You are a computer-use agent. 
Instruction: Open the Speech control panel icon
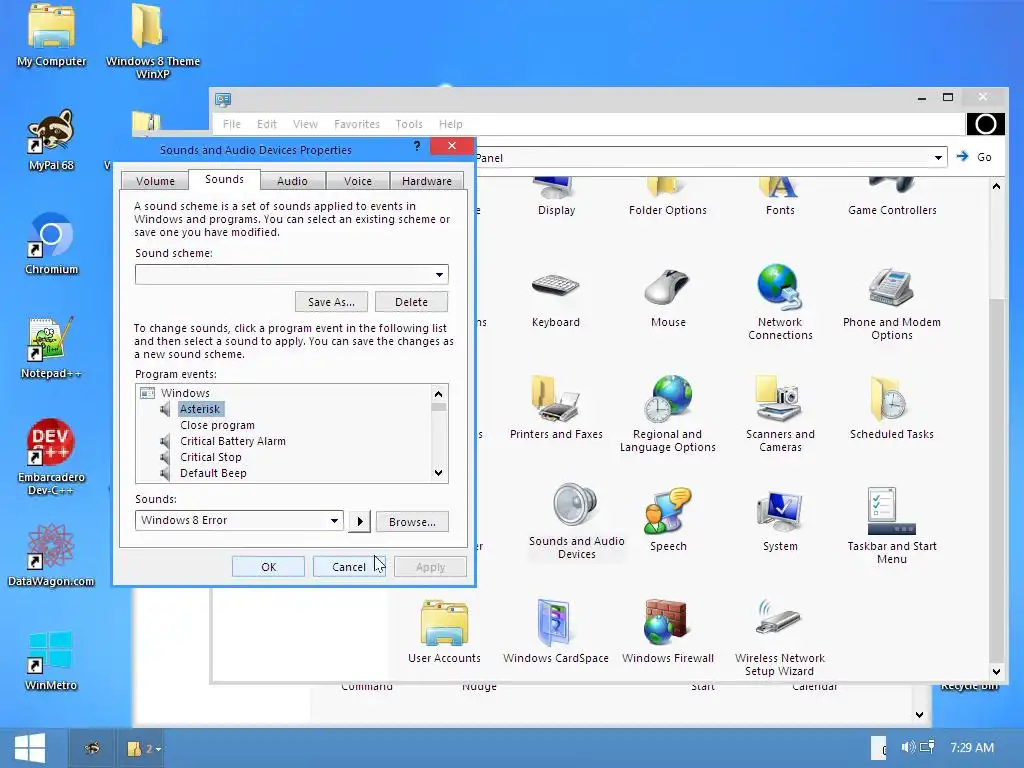(x=667, y=520)
